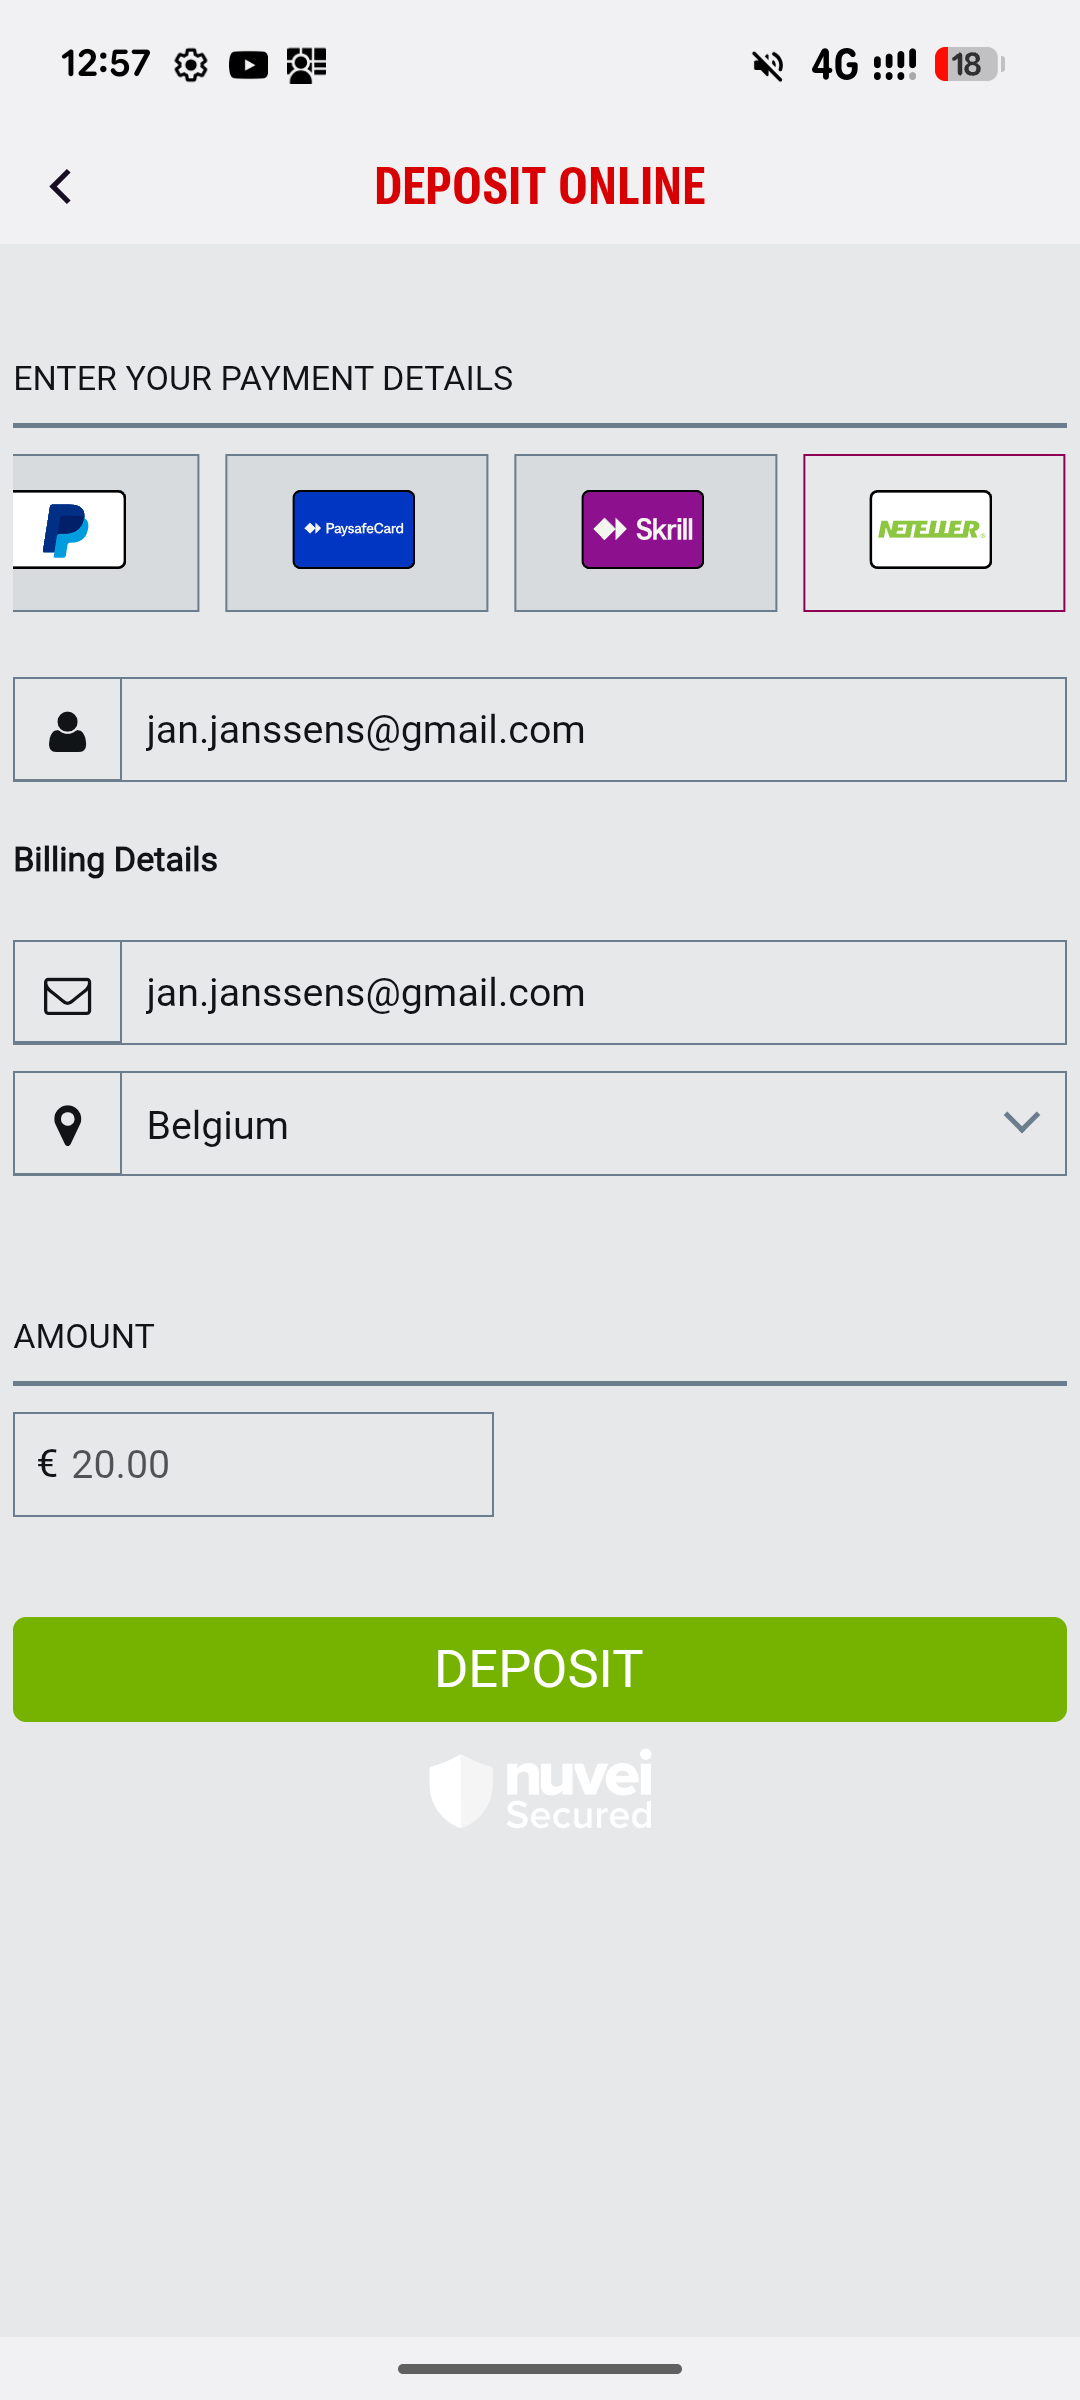Pick the Neteller payment tile
Image resolution: width=1080 pixels, height=2400 pixels.
pos(933,531)
